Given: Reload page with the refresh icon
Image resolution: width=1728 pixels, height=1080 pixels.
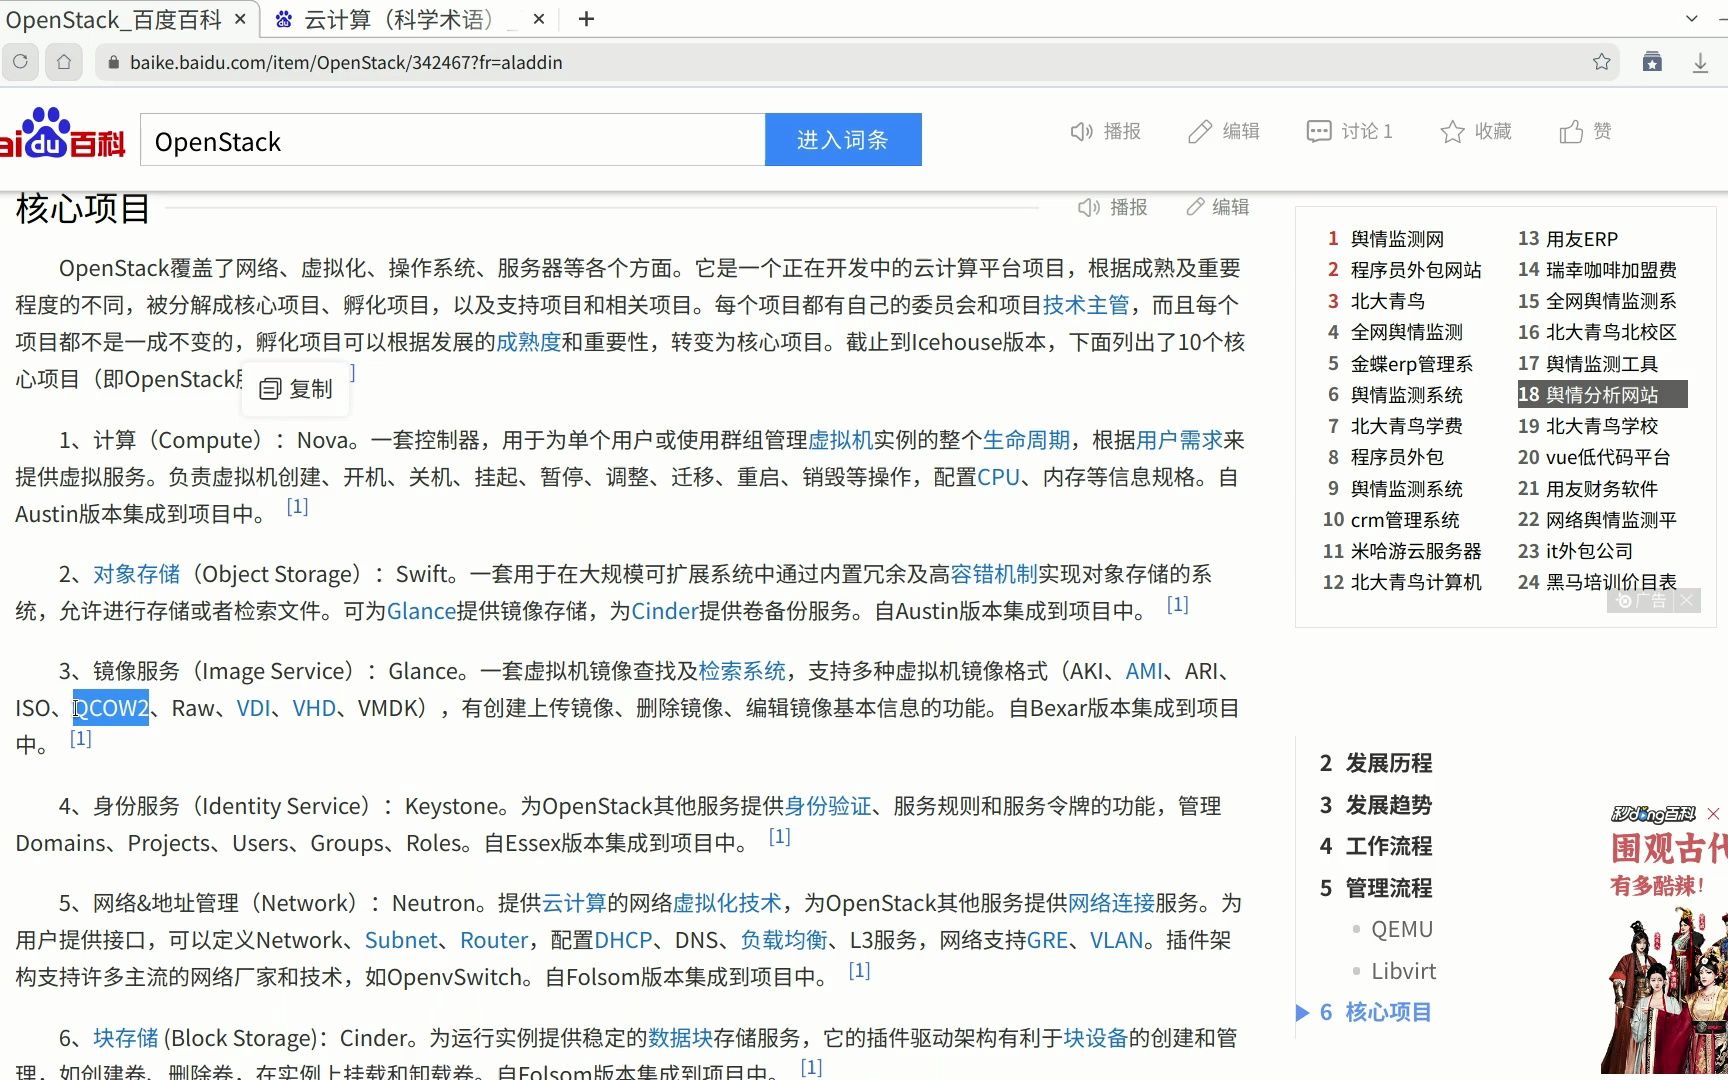Looking at the screenshot, I should pyautogui.click(x=20, y=62).
